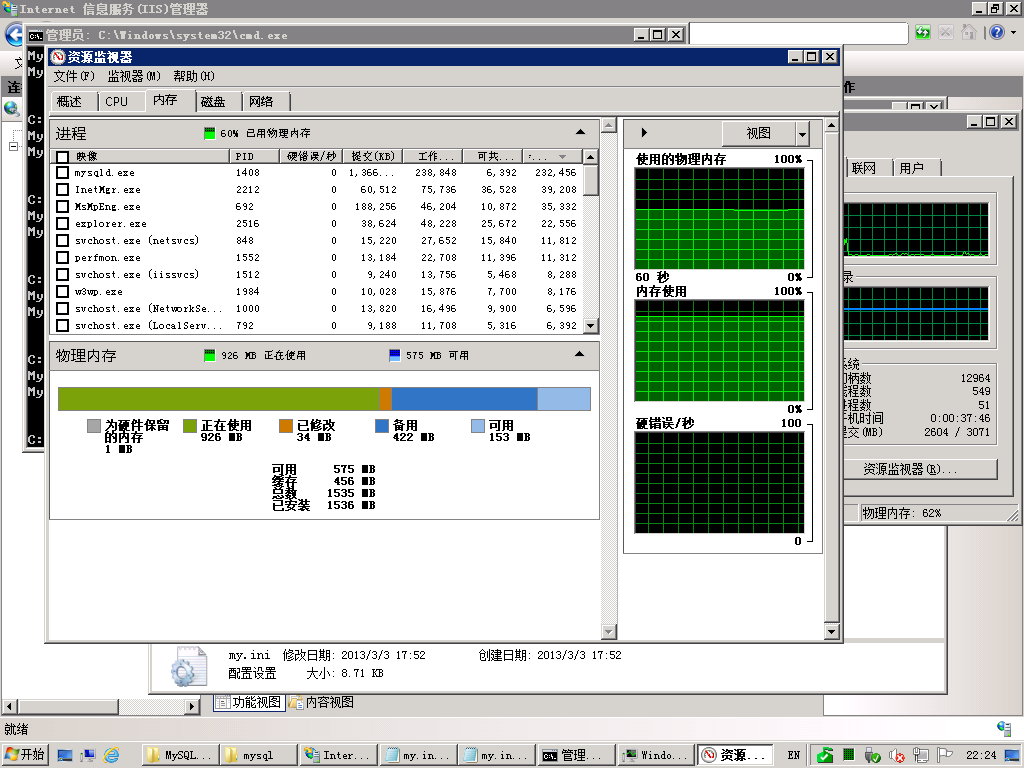Click the muted volume tray icon
This screenshot has width=1024, height=768.
coord(897,756)
